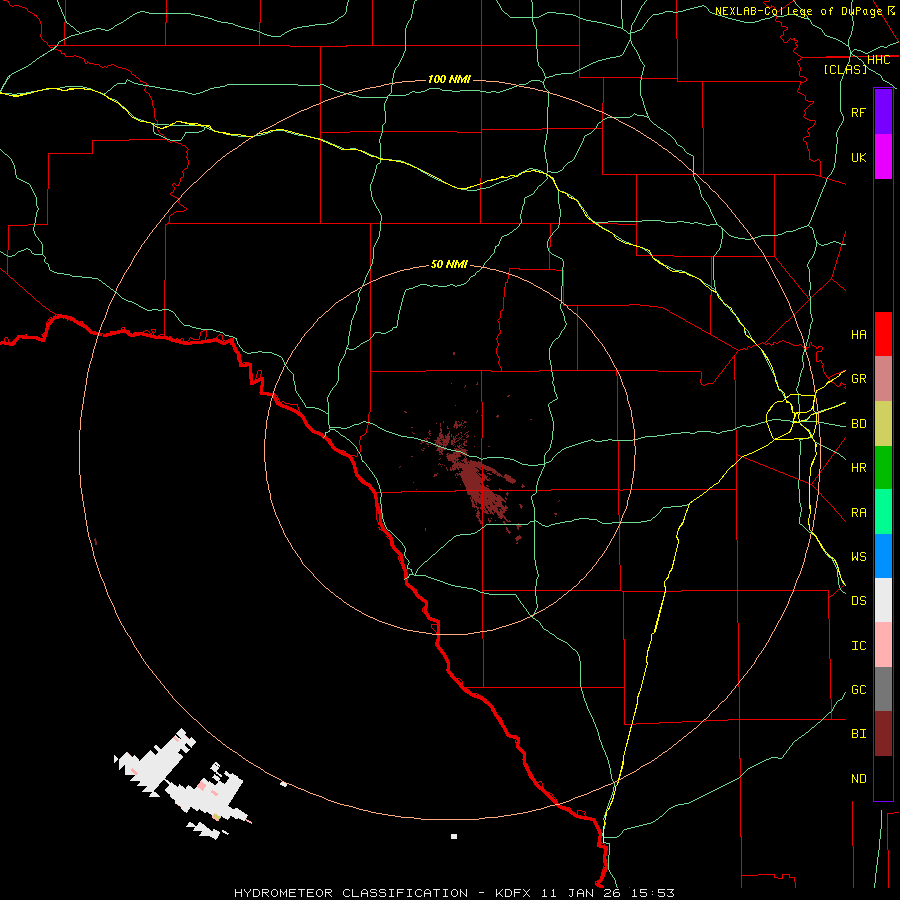Click the IC legend label

pos(858,646)
